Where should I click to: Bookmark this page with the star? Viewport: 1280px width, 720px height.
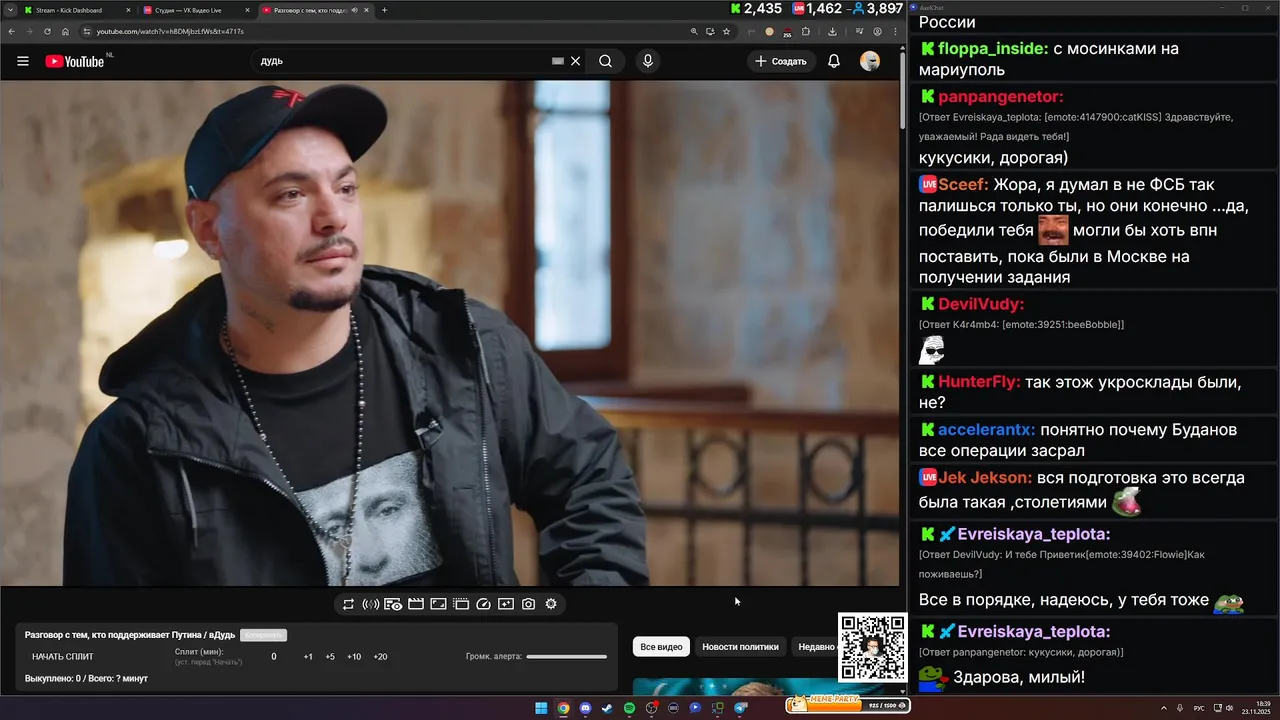(726, 31)
